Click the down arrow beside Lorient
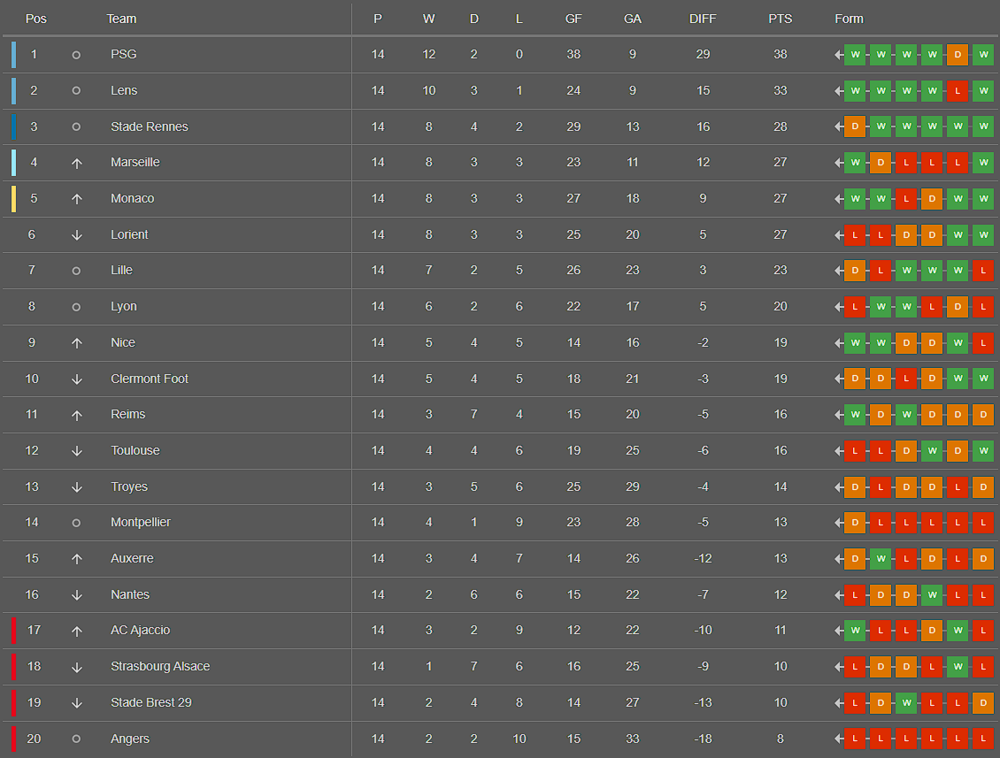 77,235
